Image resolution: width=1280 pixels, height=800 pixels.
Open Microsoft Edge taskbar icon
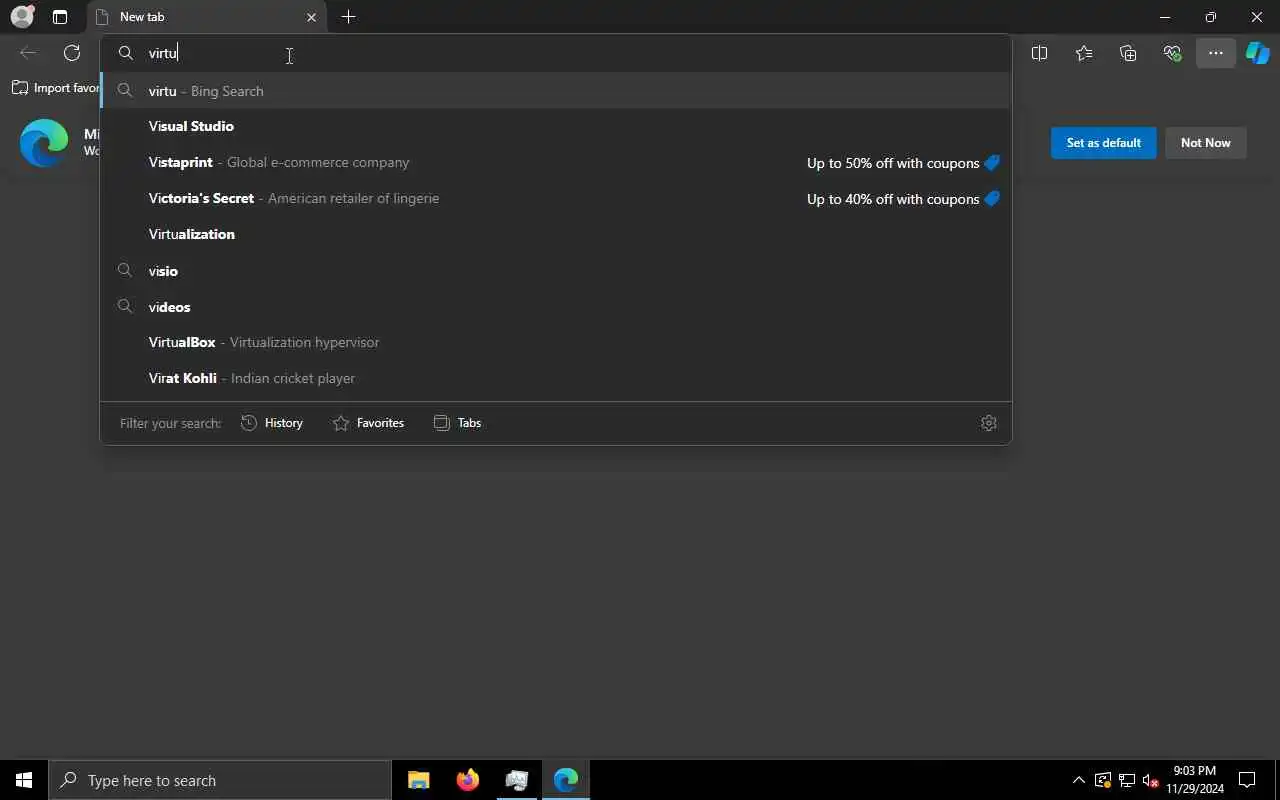click(x=566, y=780)
